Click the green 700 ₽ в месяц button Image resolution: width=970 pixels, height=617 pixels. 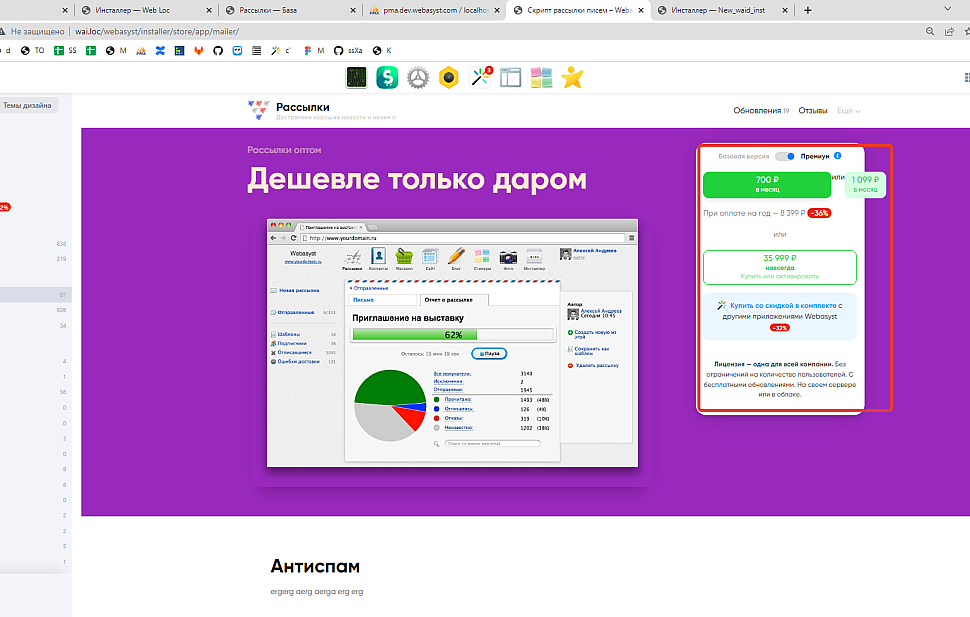pos(766,184)
